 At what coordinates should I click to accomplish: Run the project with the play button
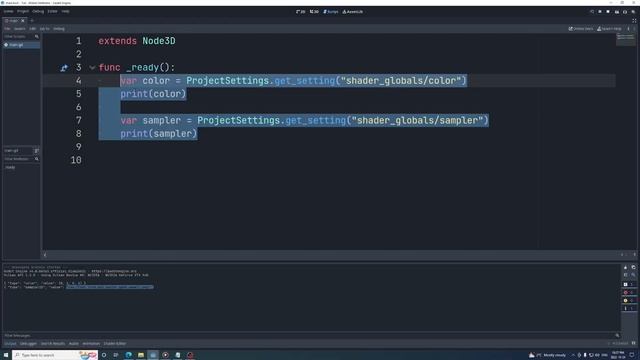(592, 12)
